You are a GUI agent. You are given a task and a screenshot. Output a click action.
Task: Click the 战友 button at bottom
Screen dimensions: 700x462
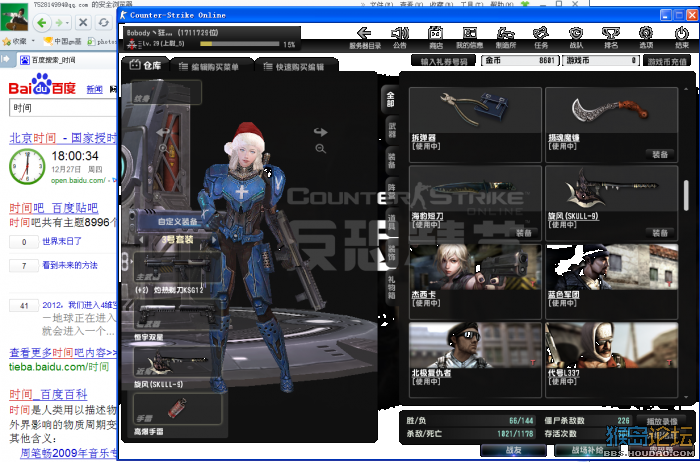(513, 450)
